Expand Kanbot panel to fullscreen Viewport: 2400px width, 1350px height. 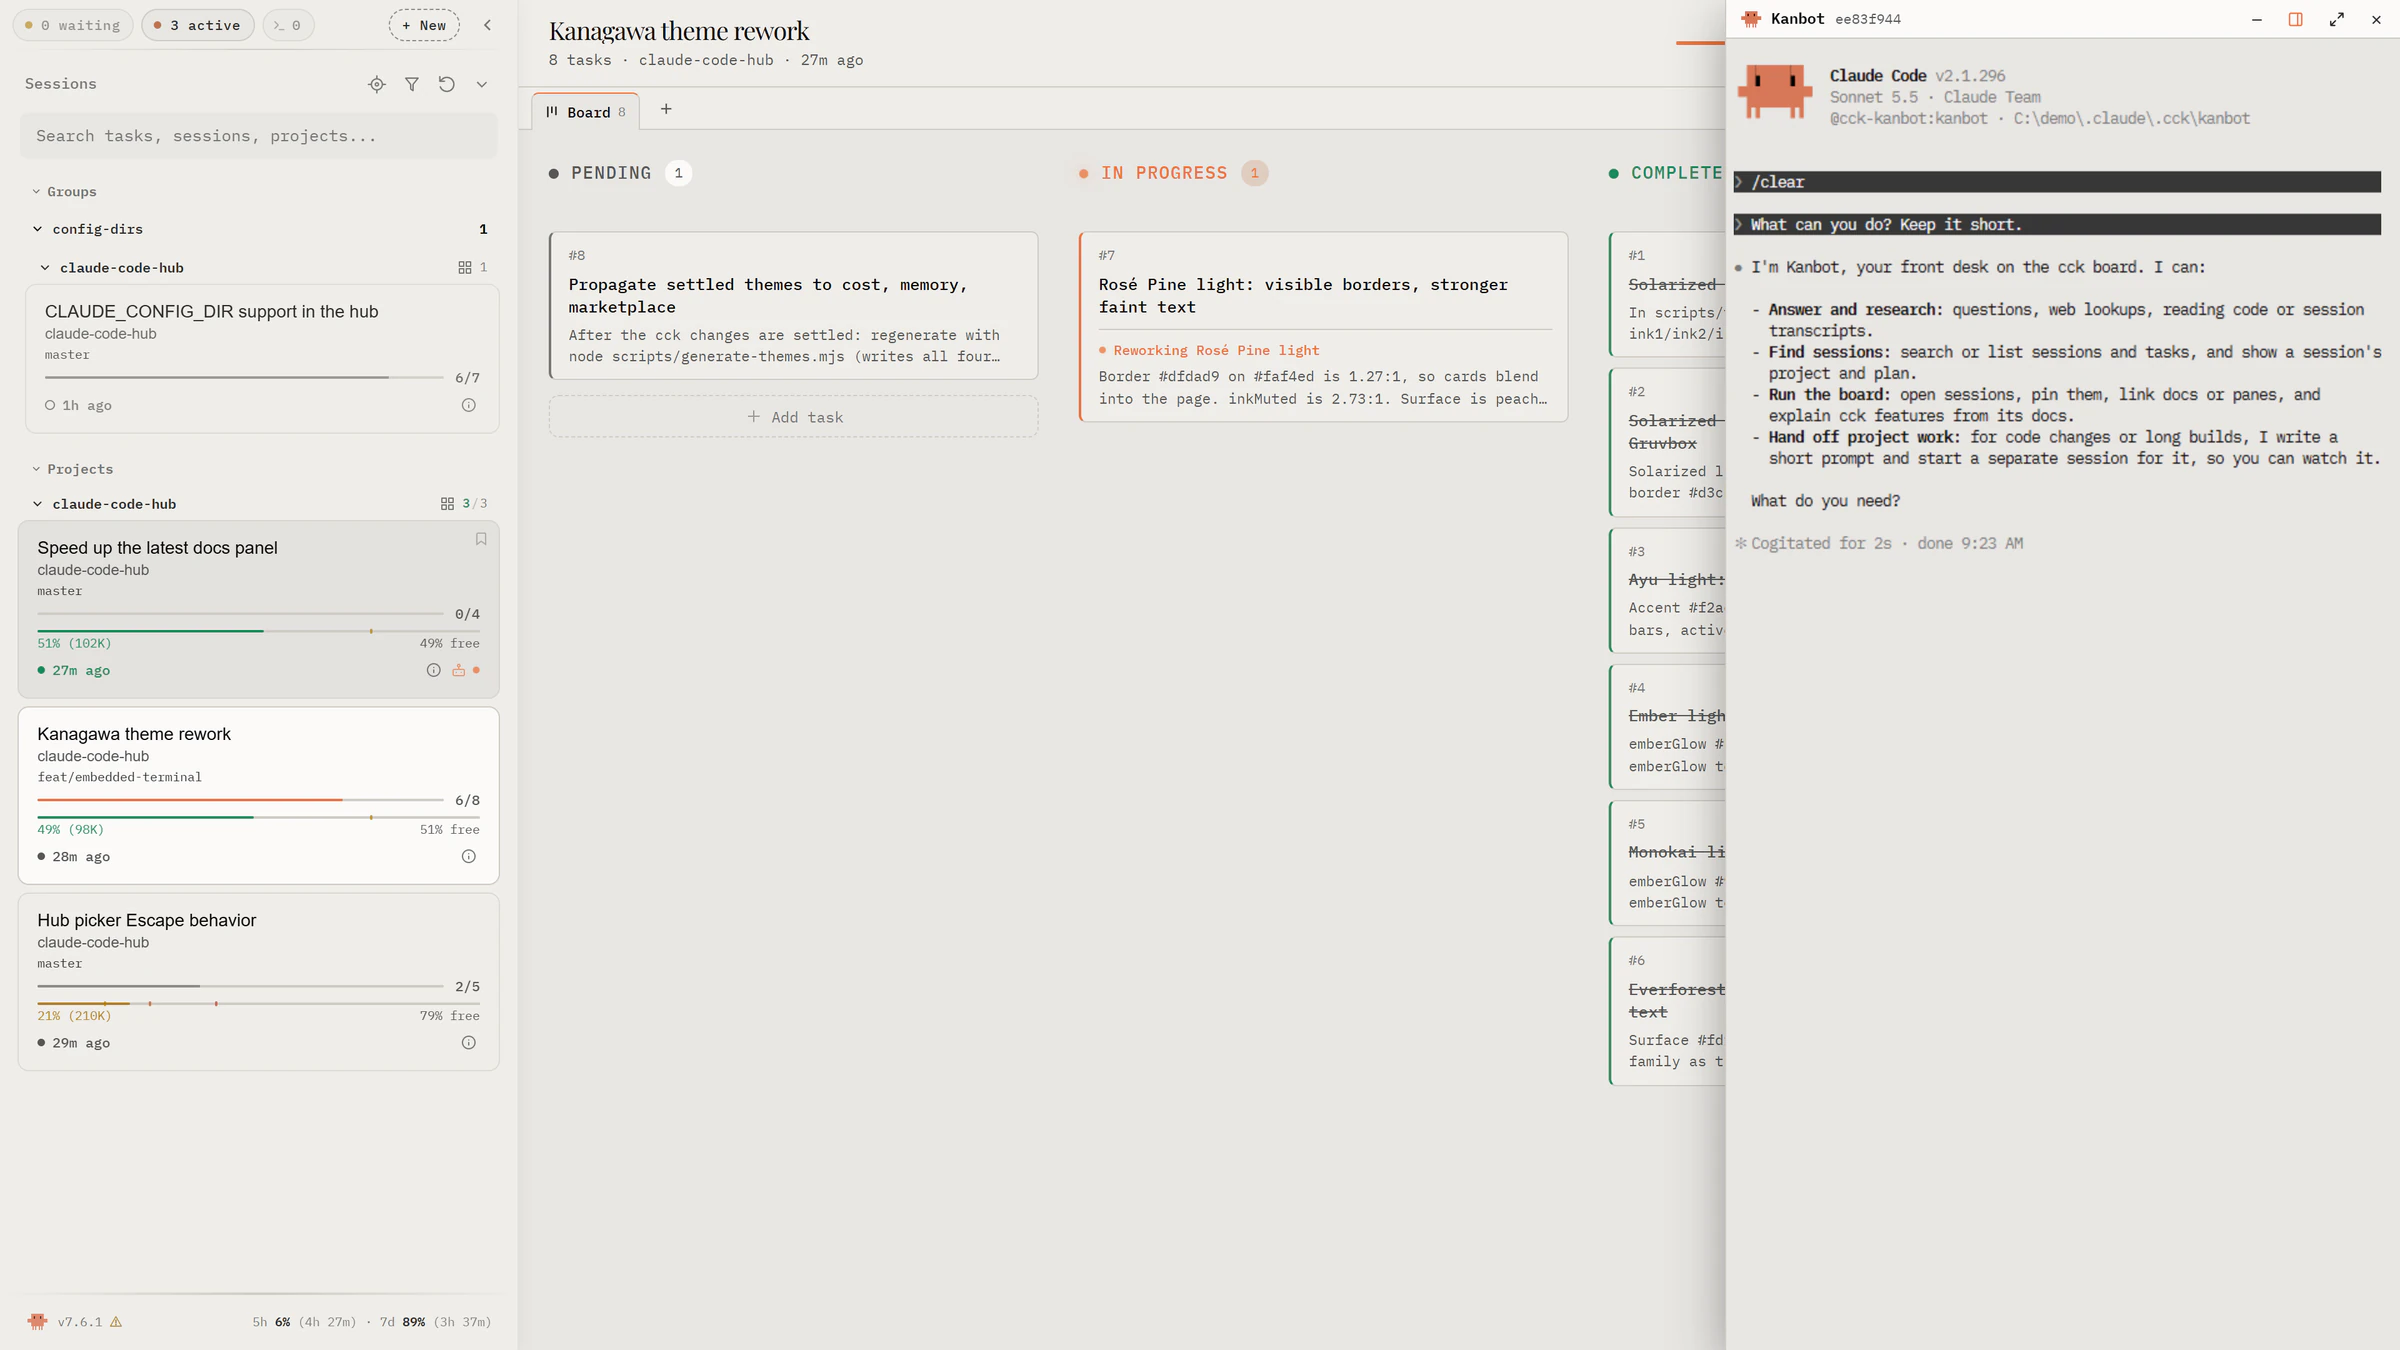coord(2337,20)
